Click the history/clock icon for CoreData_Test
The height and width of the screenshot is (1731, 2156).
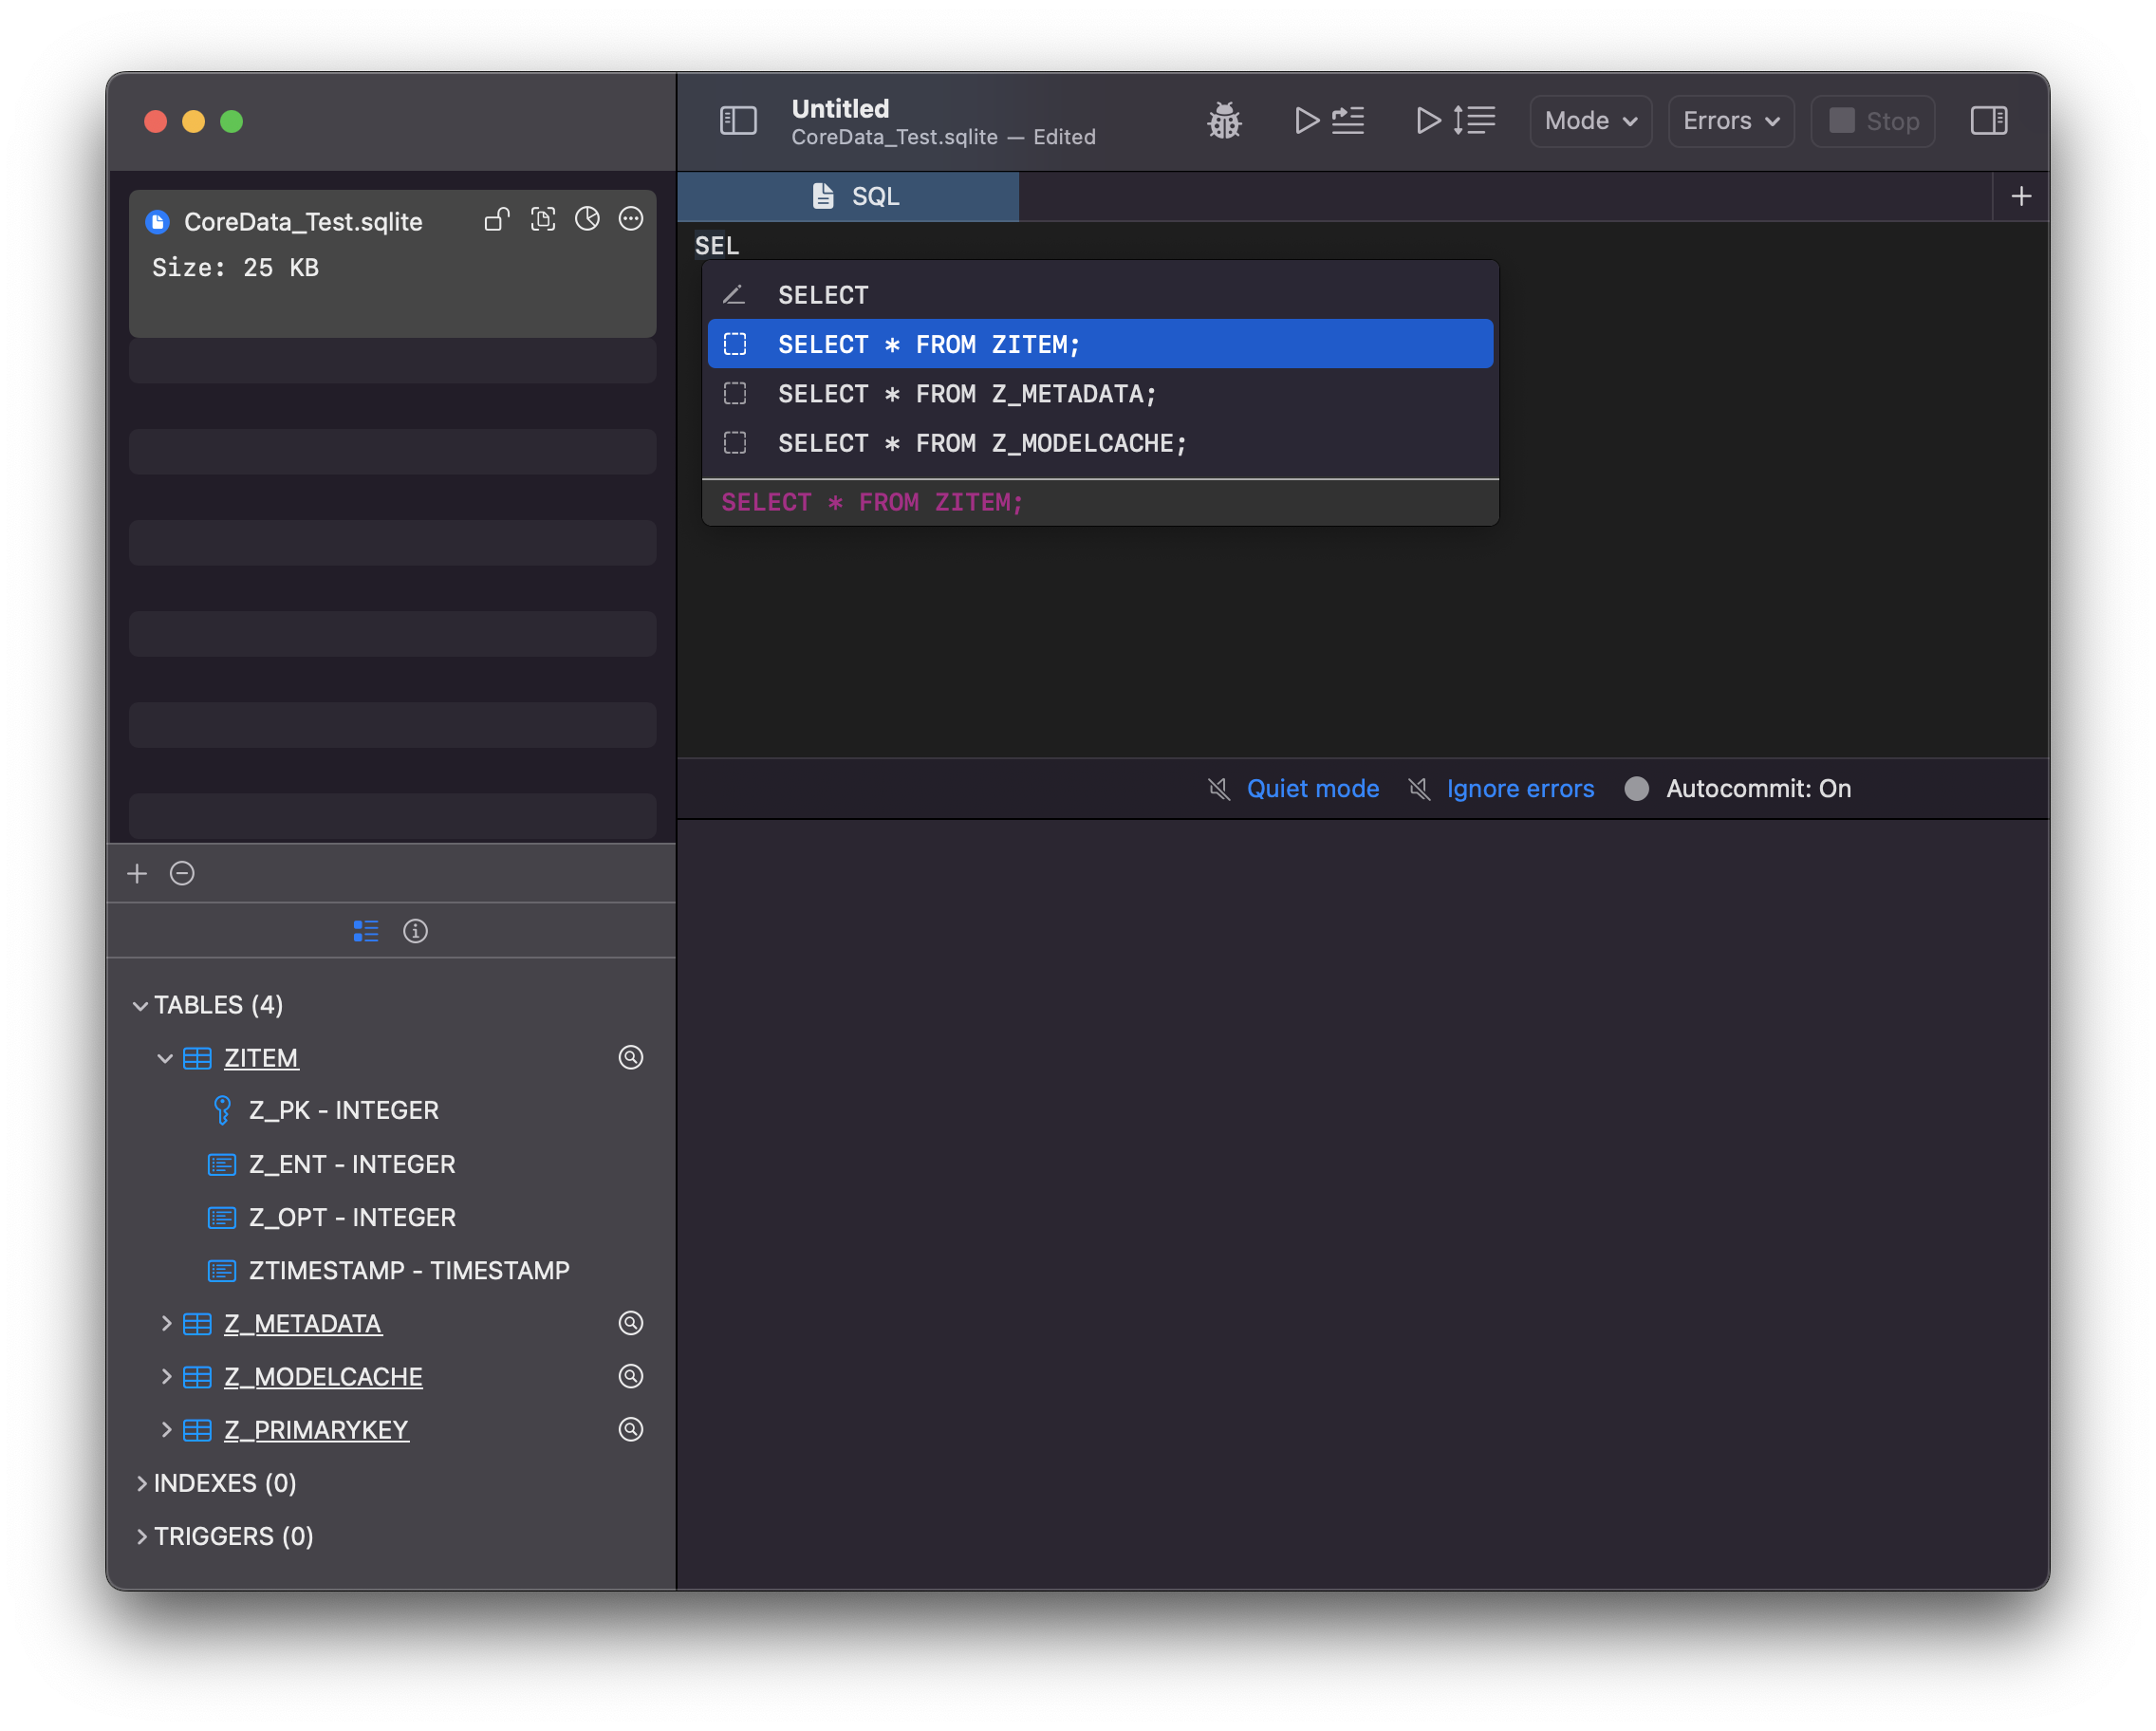(x=589, y=219)
